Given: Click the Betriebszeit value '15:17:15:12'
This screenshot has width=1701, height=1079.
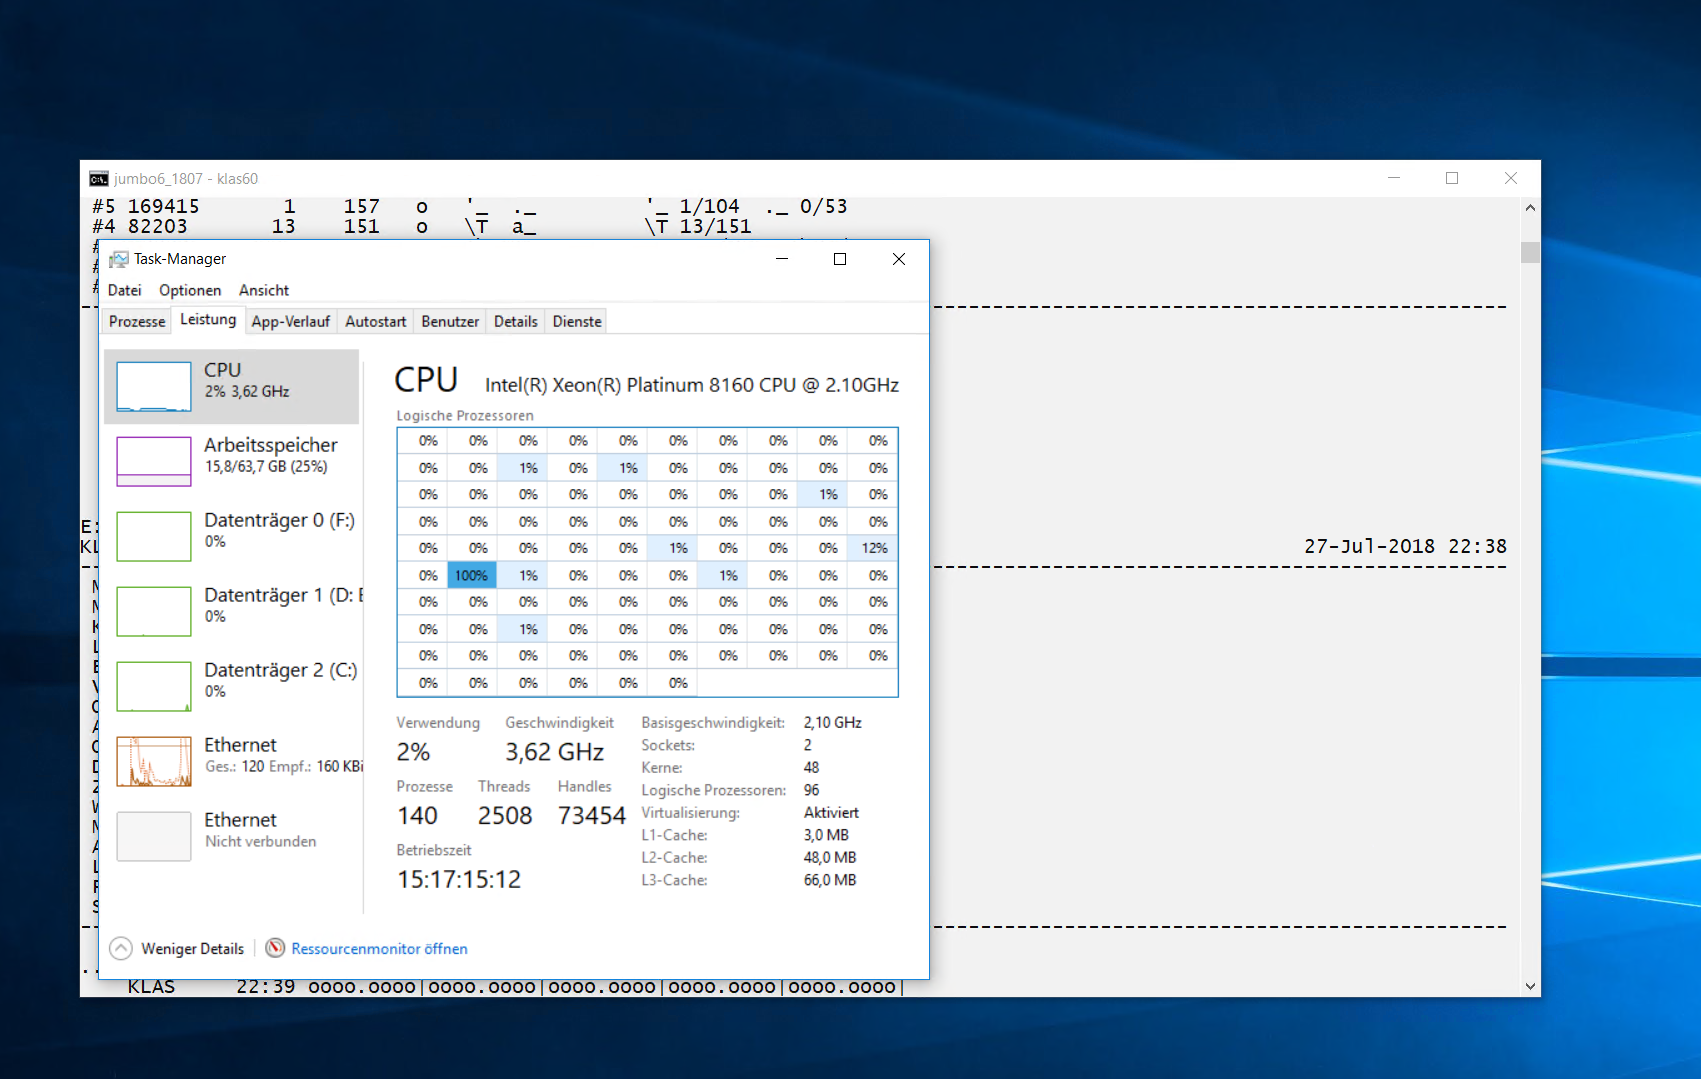Looking at the screenshot, I should coord(459,880).
